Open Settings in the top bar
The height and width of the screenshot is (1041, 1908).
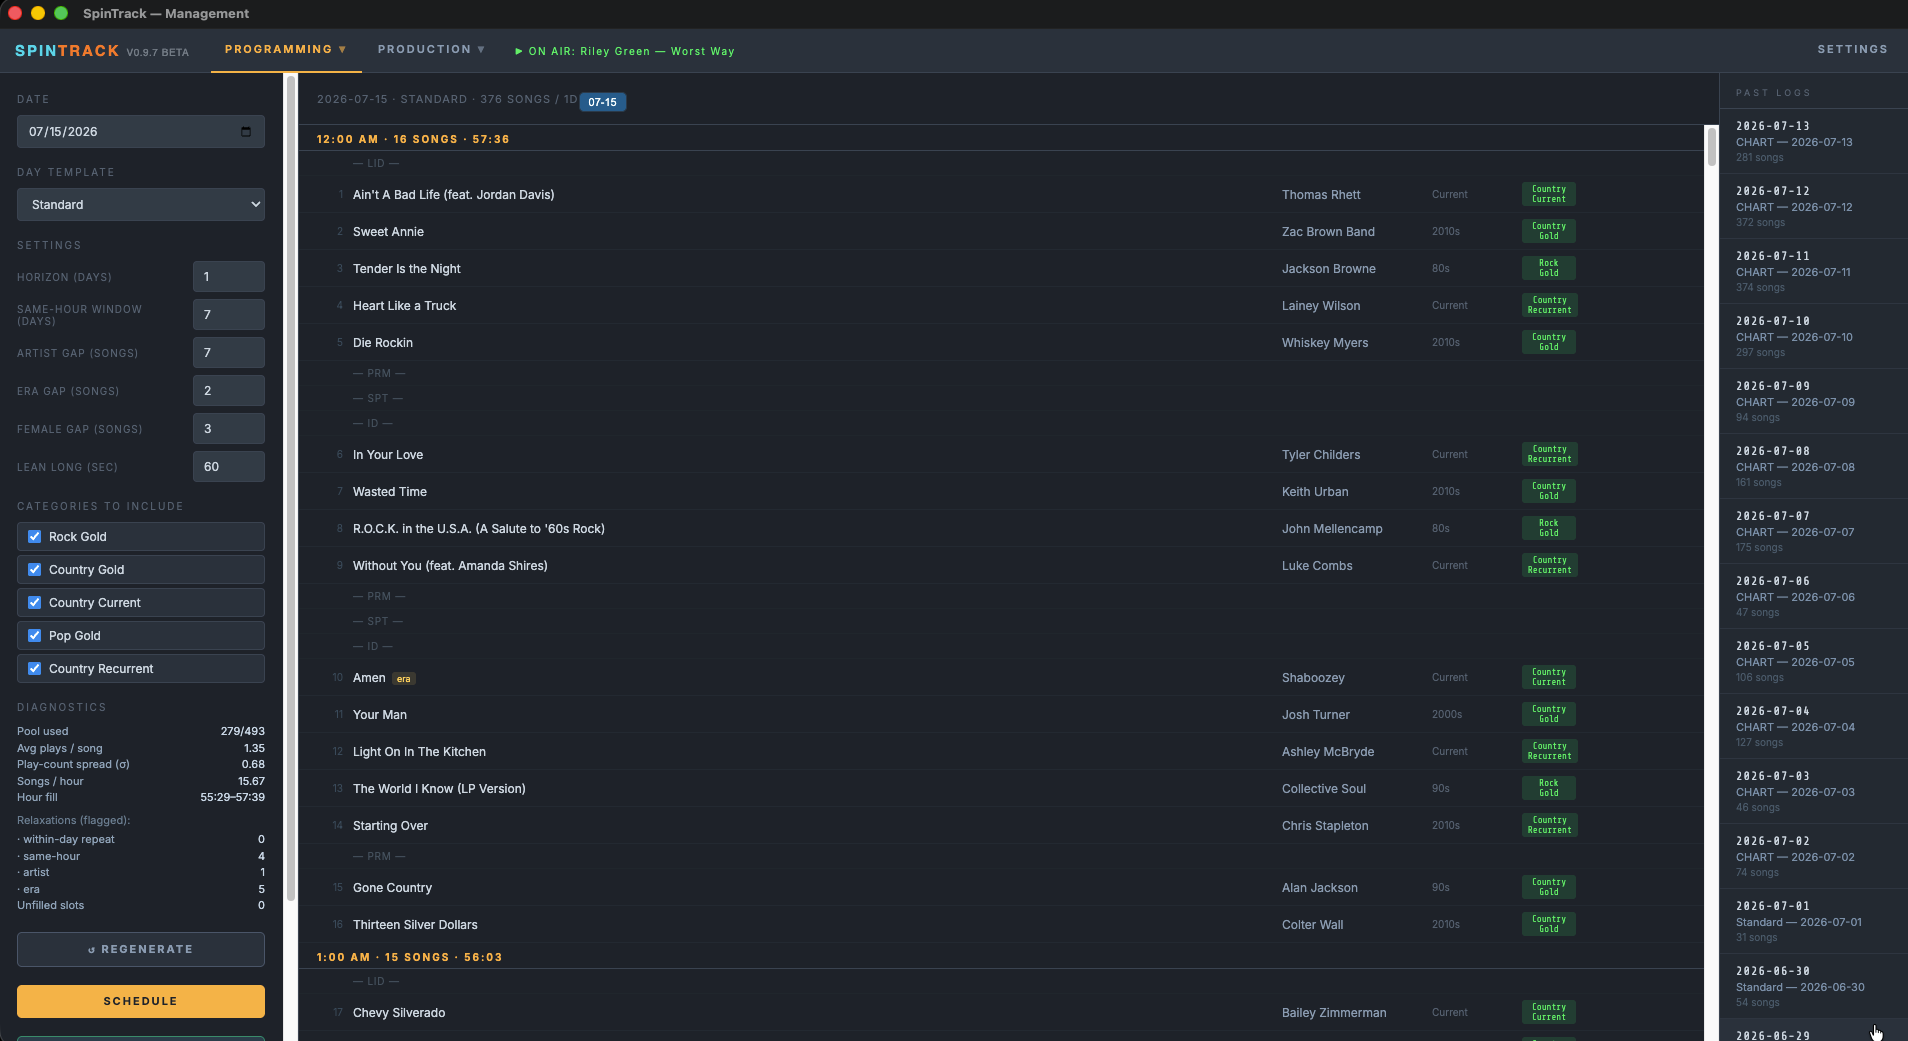[x=1852, y=49]
